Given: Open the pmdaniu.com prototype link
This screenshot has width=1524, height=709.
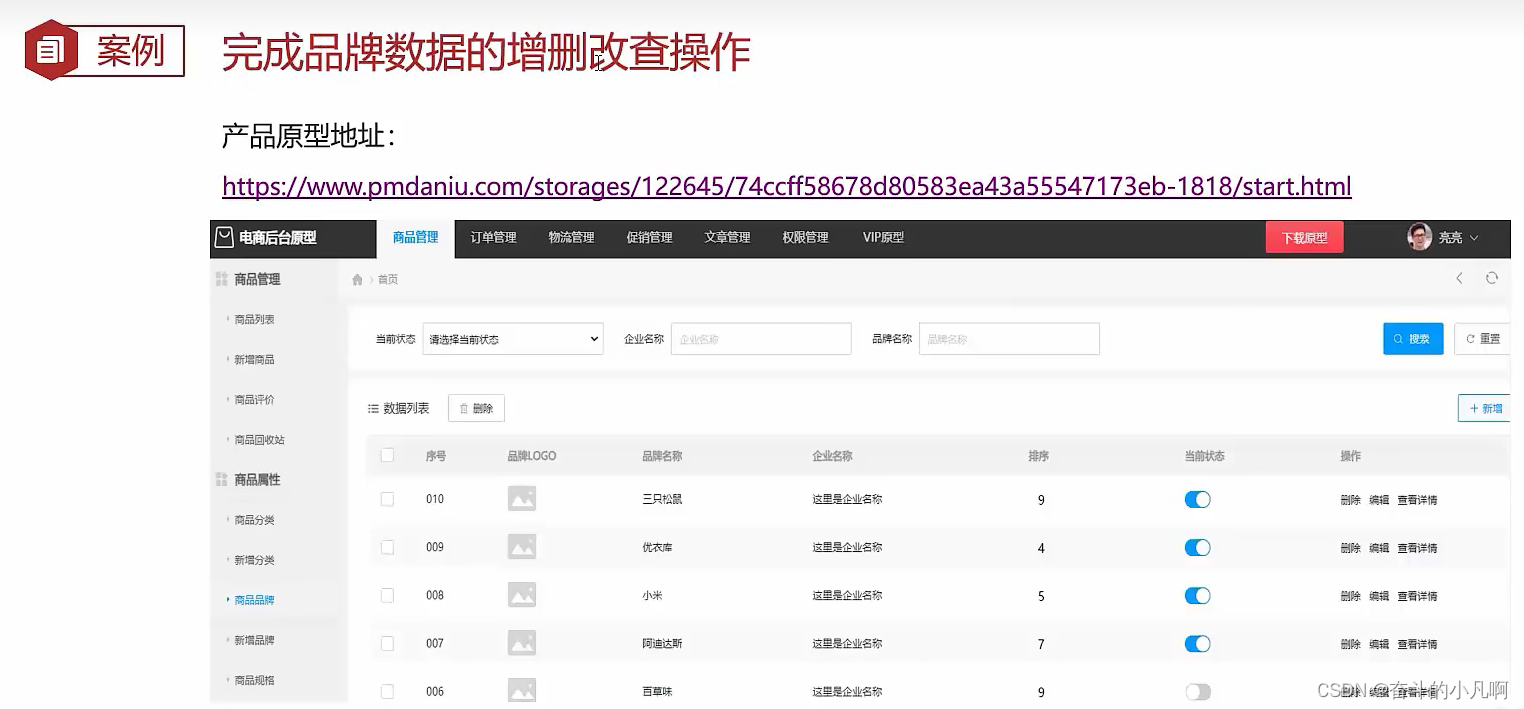Looking at the screenshot, I should 787,186.
